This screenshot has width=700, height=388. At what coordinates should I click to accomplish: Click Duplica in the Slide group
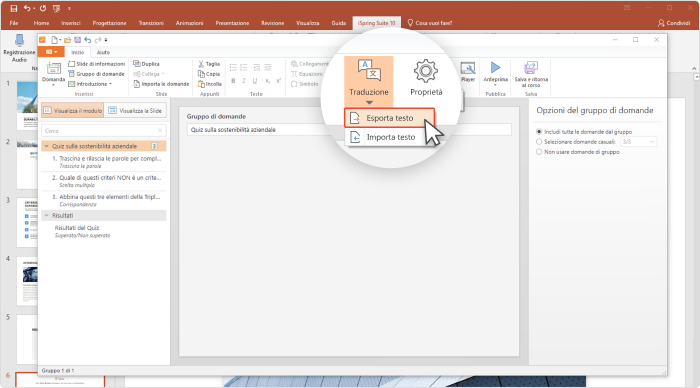[x=146, y=64]
